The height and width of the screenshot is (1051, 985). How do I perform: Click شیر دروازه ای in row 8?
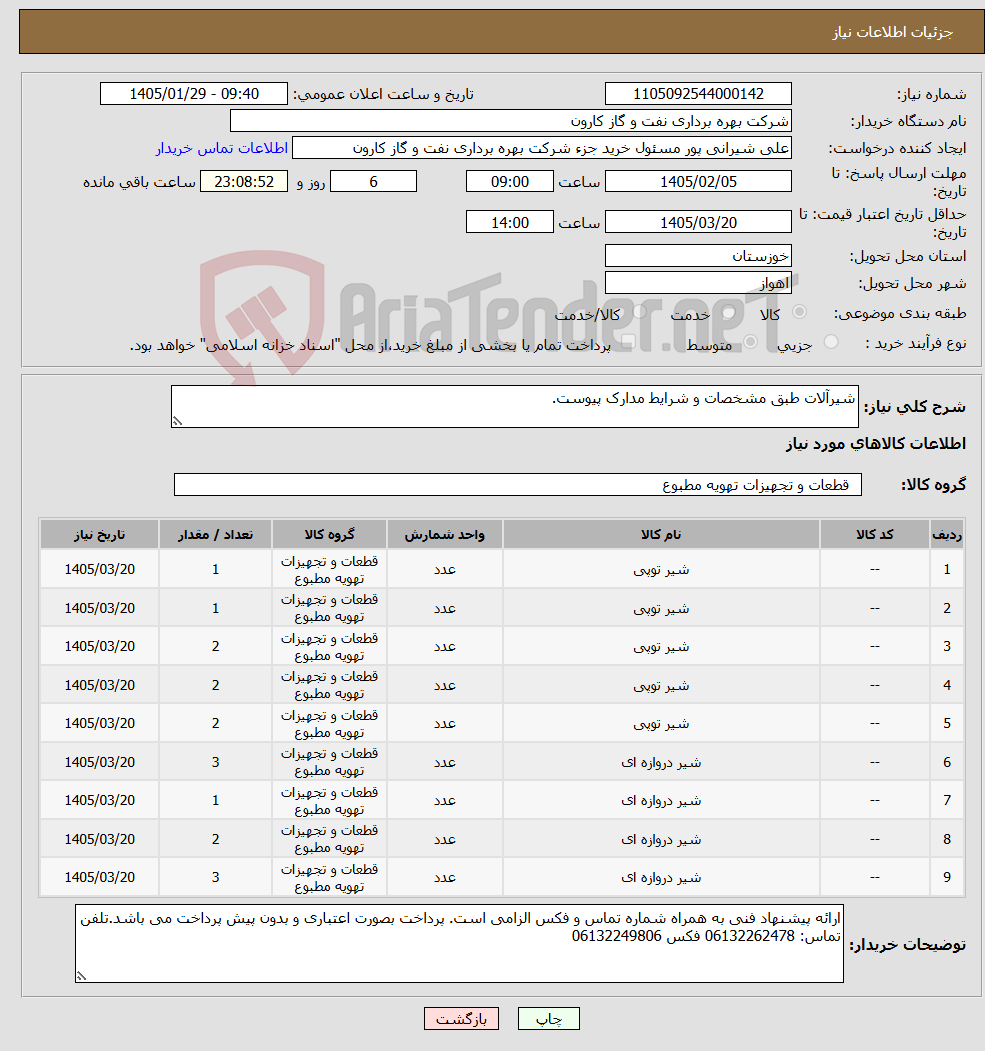click(x=661, y=840)
